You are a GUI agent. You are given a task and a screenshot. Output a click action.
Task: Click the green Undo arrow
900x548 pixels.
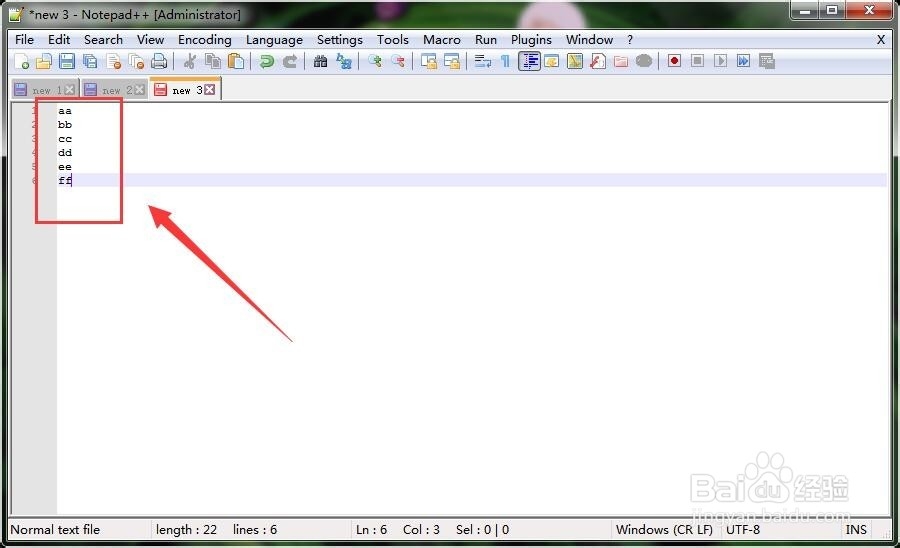(266, 61)
